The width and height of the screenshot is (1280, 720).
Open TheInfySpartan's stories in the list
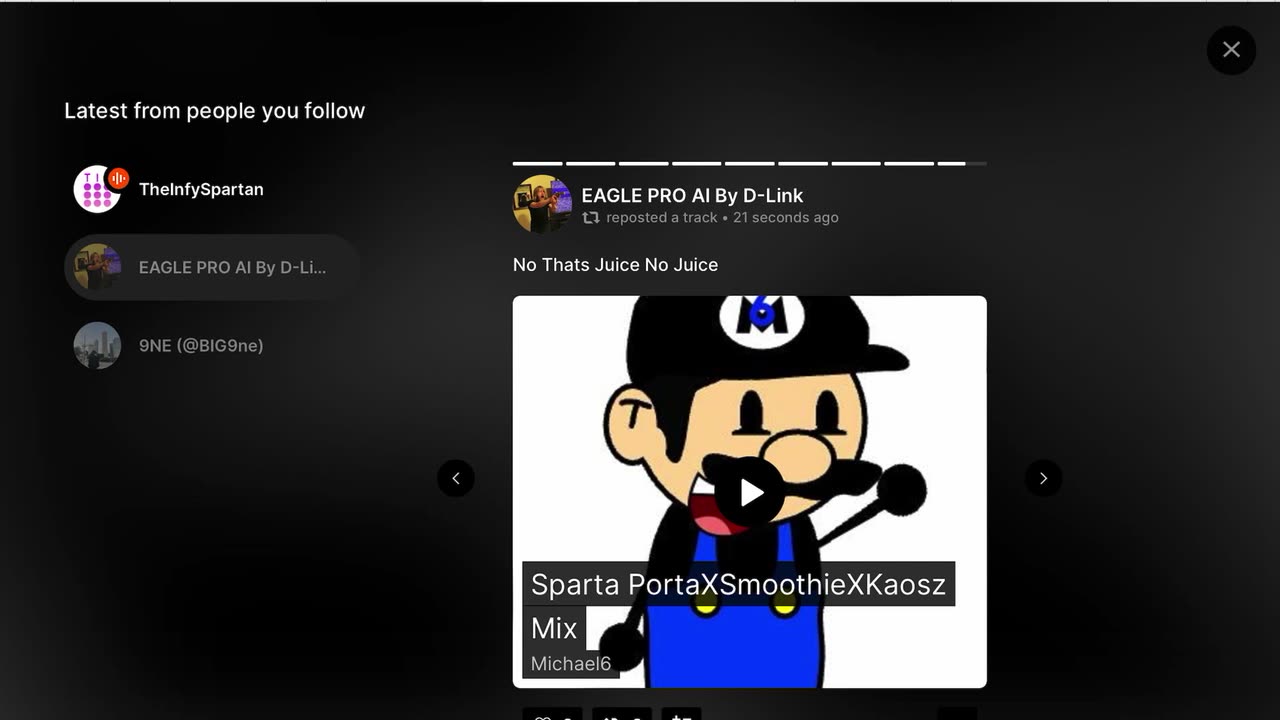[x=212, y=189]
